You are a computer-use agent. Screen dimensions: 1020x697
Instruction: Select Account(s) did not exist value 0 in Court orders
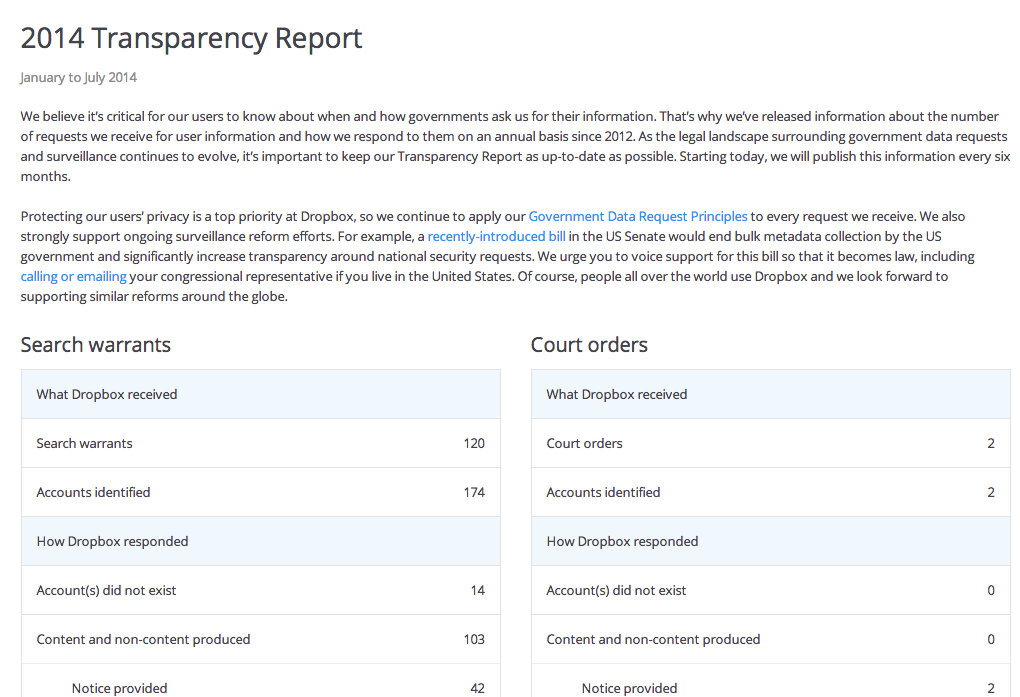click(991, 591)
